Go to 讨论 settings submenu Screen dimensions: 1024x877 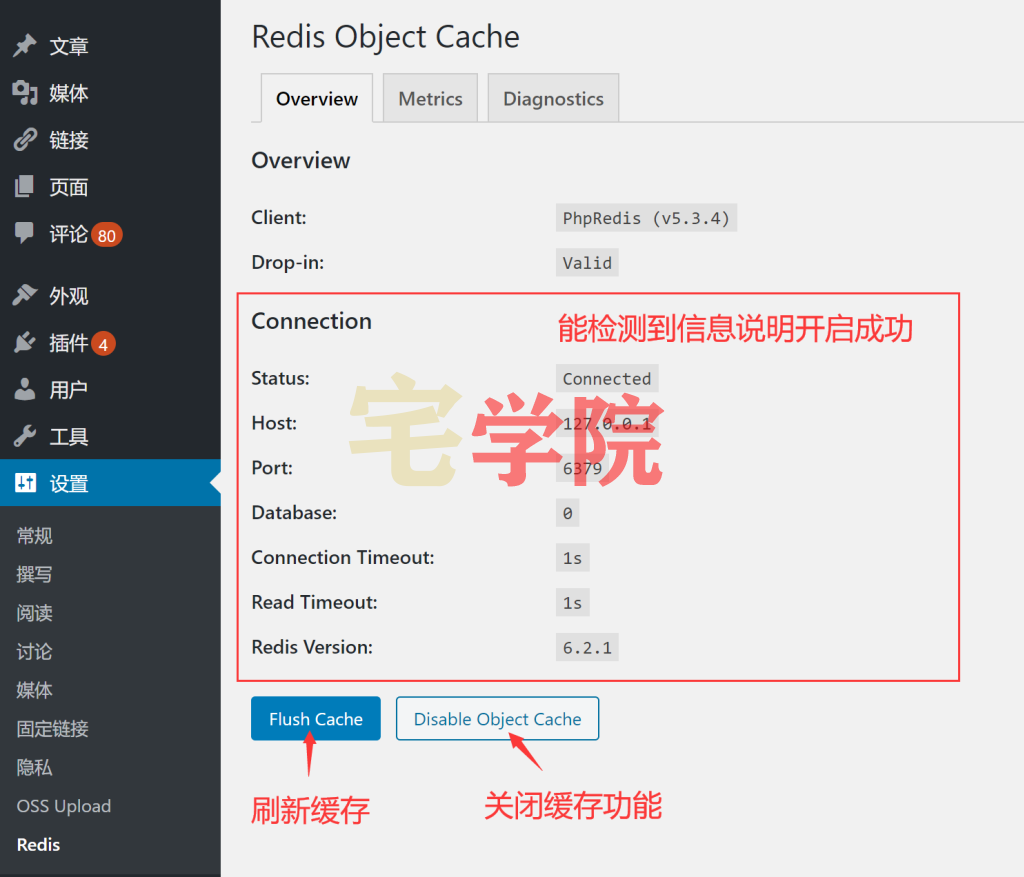point(34,652)
